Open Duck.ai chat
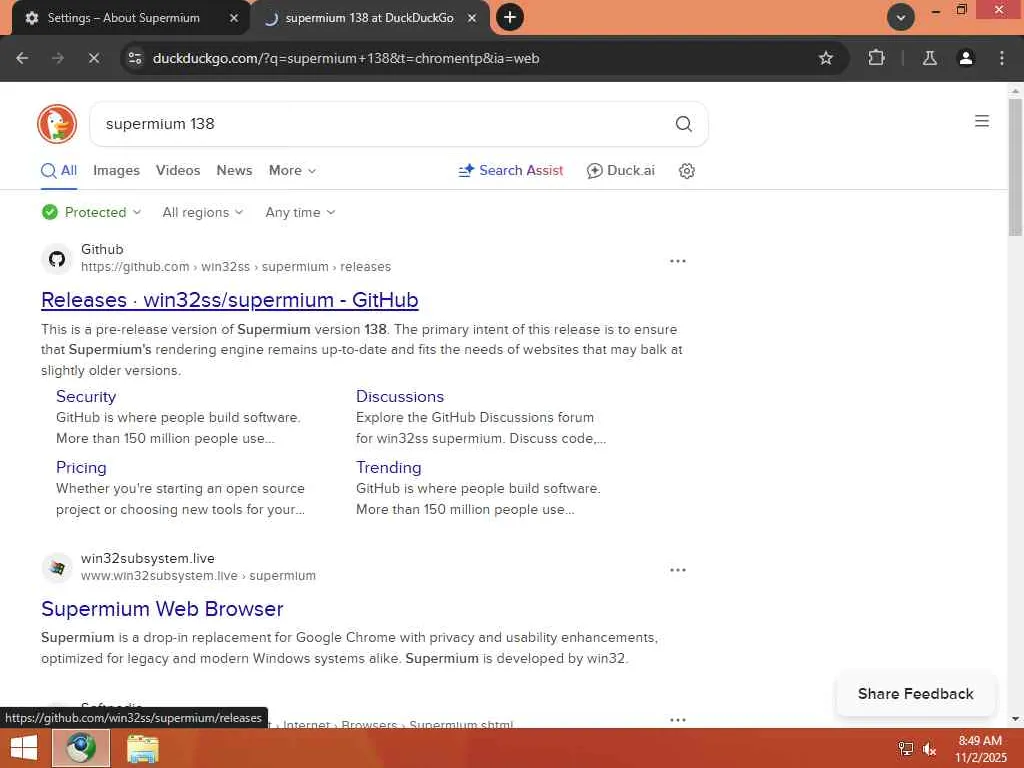The image size is (1024, 768). coord(620,170)
